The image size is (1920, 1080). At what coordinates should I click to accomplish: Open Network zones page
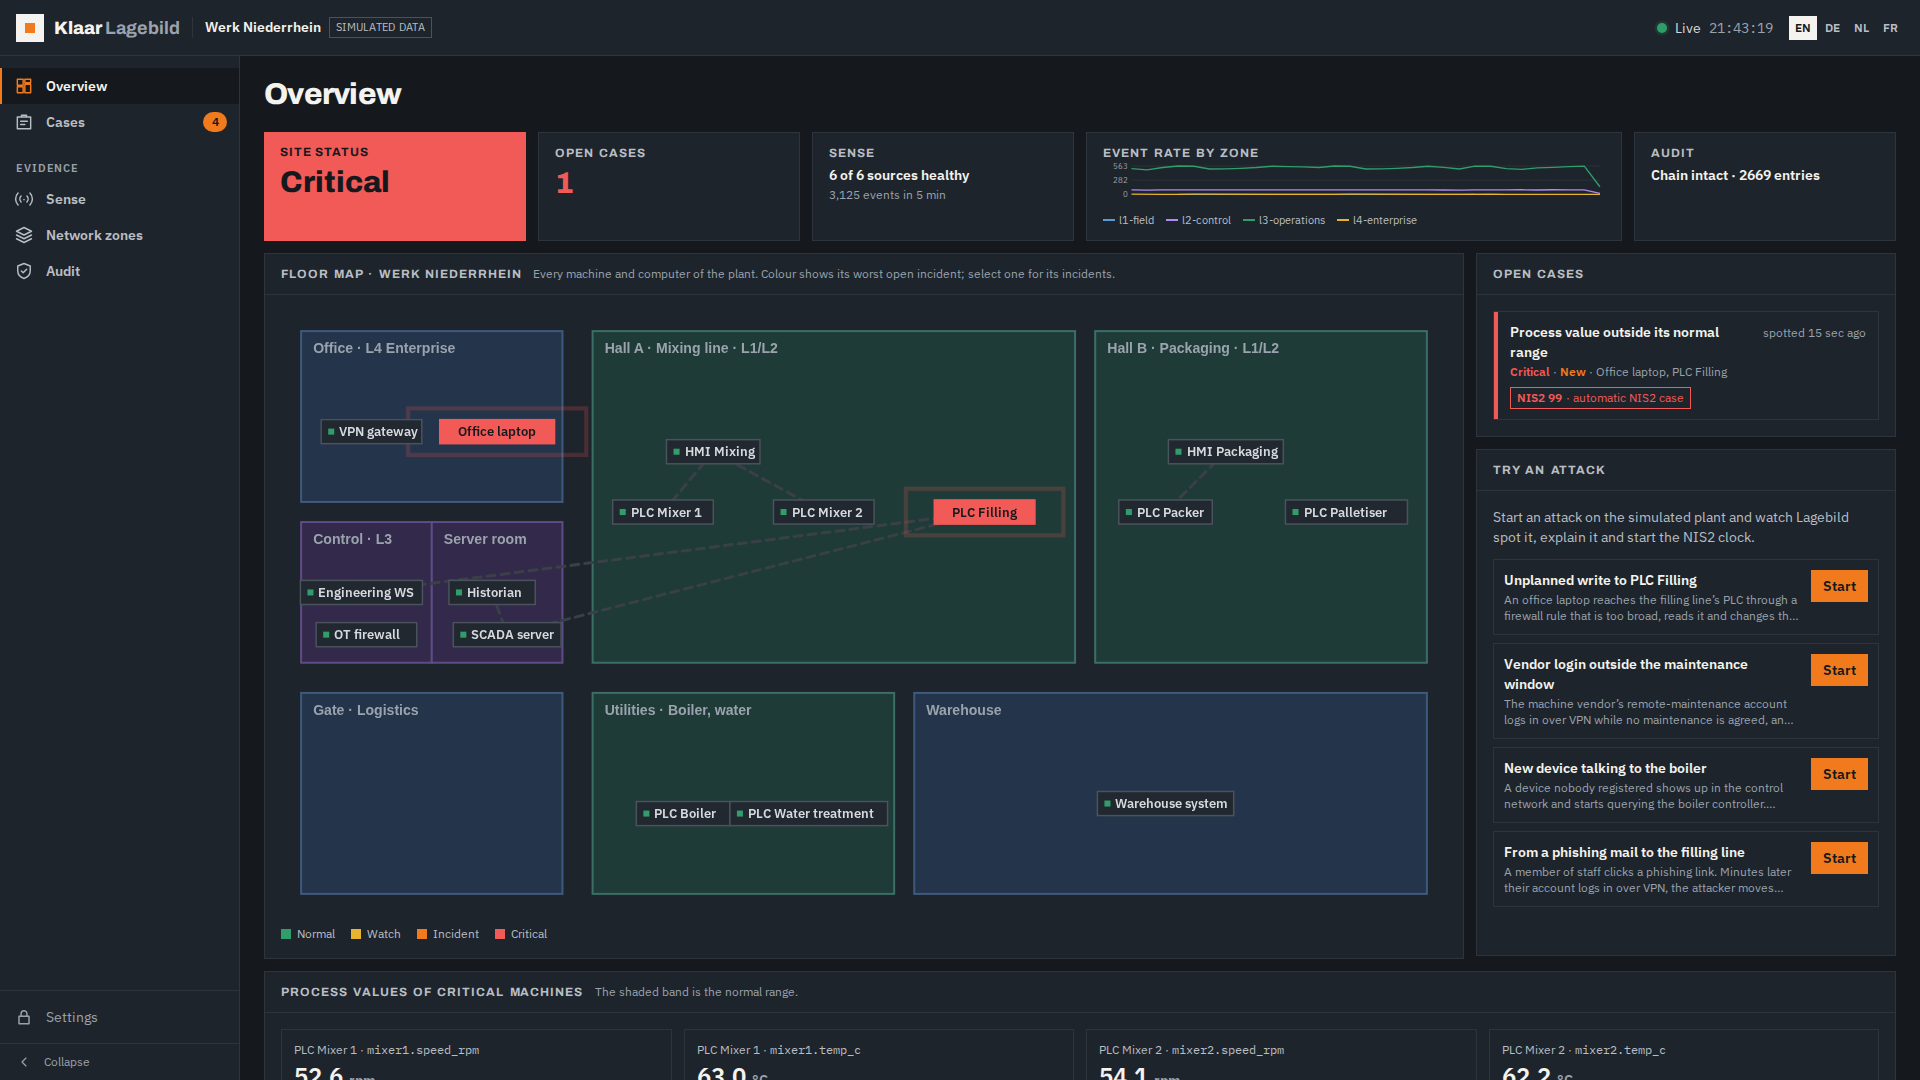tap(120, 235)
